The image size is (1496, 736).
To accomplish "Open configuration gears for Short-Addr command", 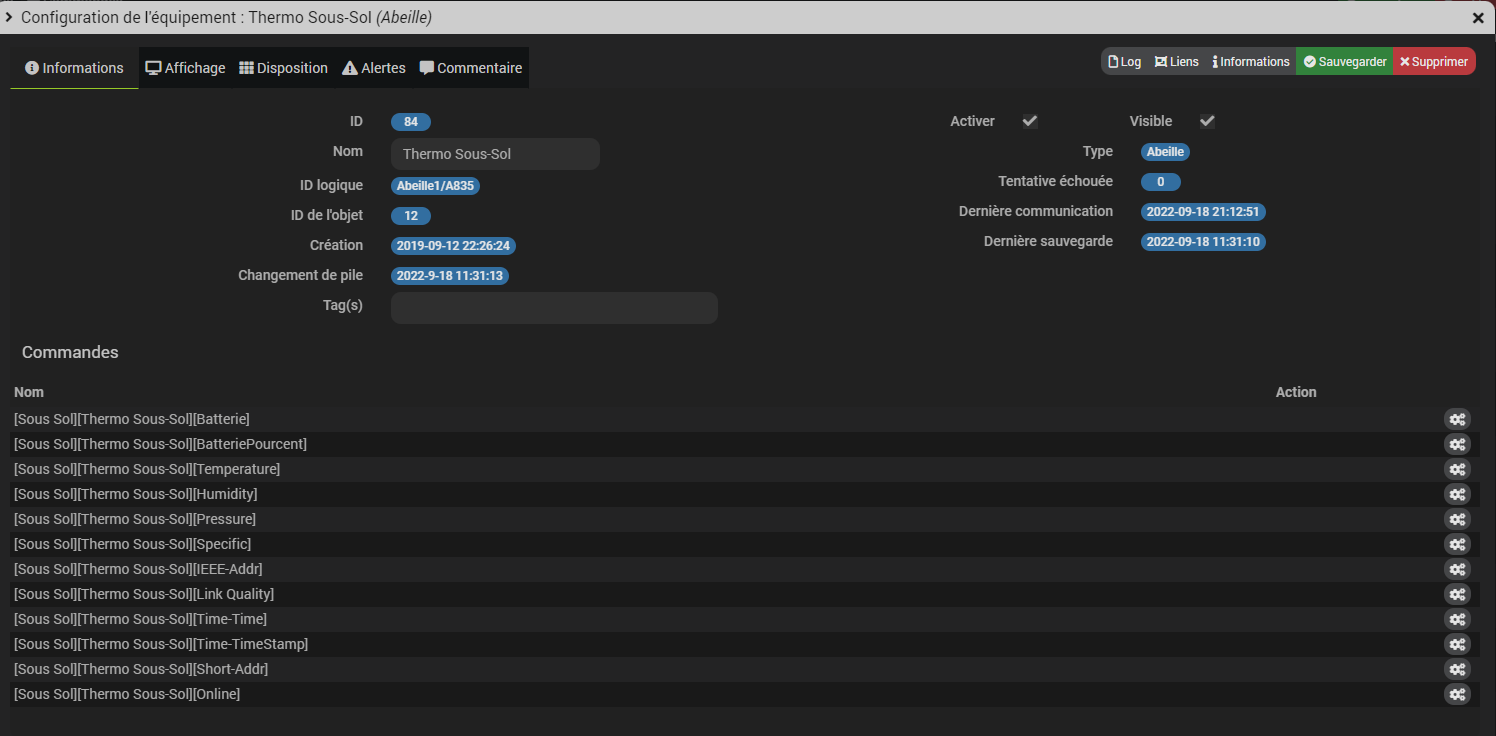I will [x=1457, y=669].
